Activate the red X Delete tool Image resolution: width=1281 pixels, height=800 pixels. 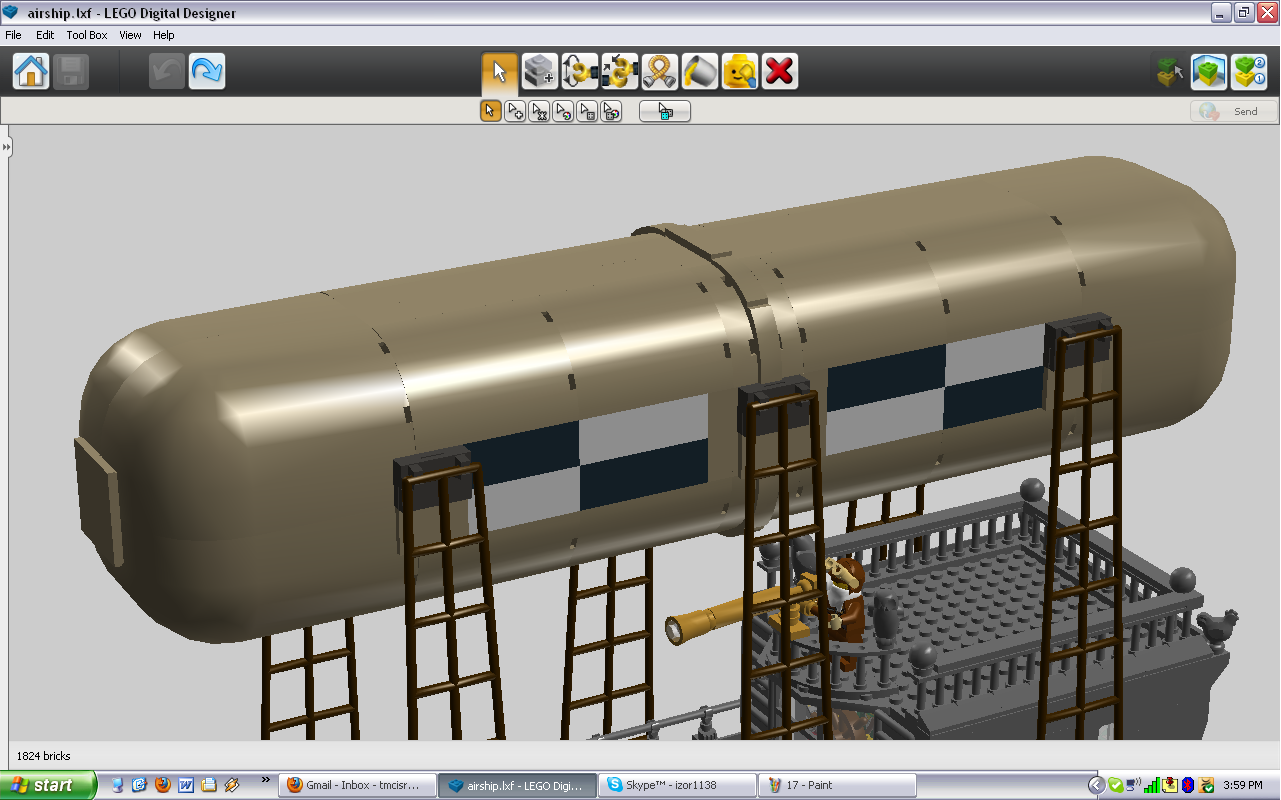click(780, 72)
